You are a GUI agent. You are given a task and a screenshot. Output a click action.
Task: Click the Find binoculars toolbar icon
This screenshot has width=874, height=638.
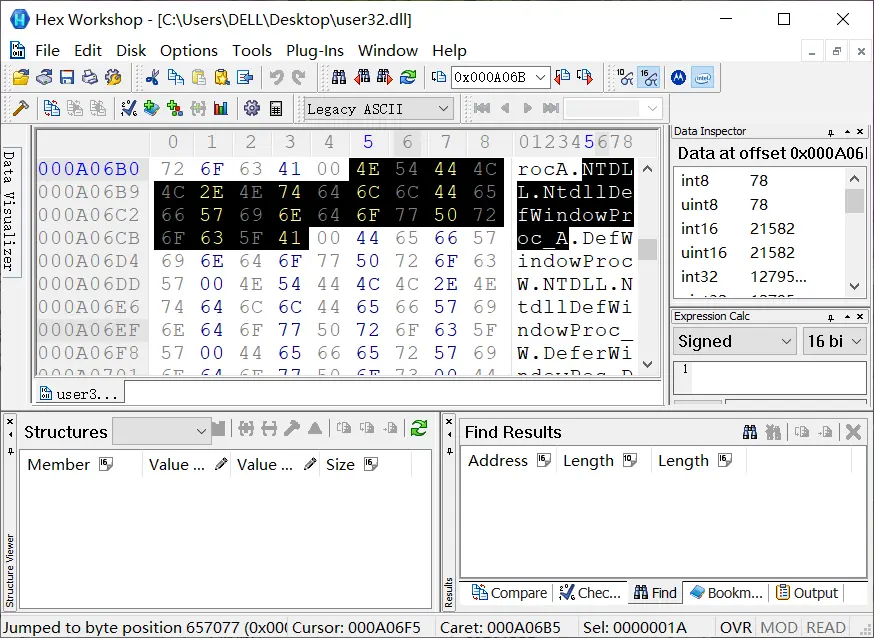tap(339, 77)
